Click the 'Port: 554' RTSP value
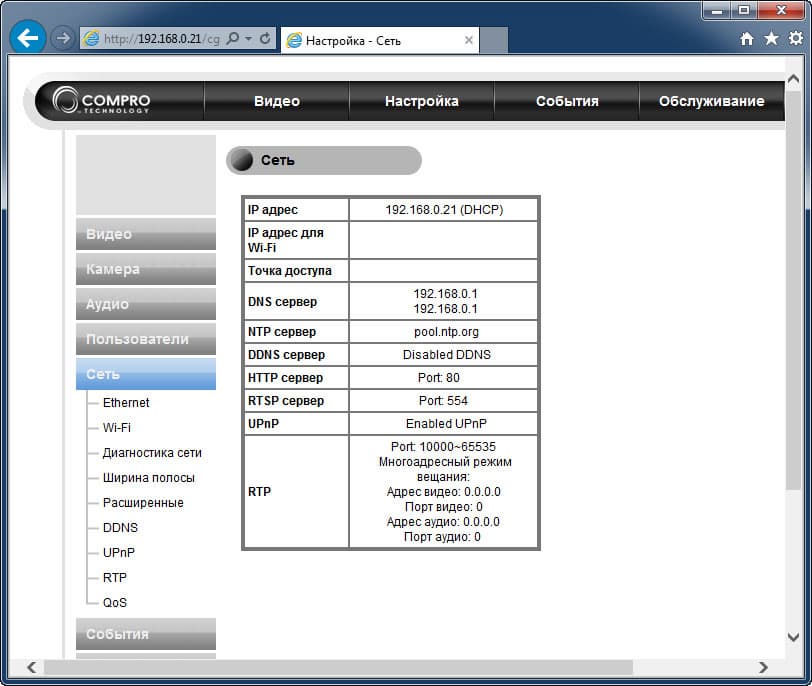812x686 pixels. [x=443, y=401]
